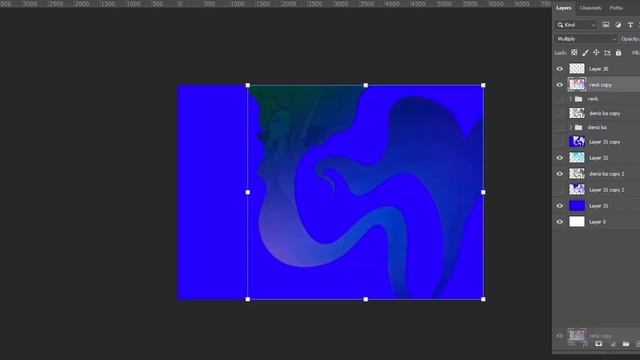Show the hidden Layer 31 copy 2 layer
The height and width of the screenshot is (360, 640).
click(560, 190)
